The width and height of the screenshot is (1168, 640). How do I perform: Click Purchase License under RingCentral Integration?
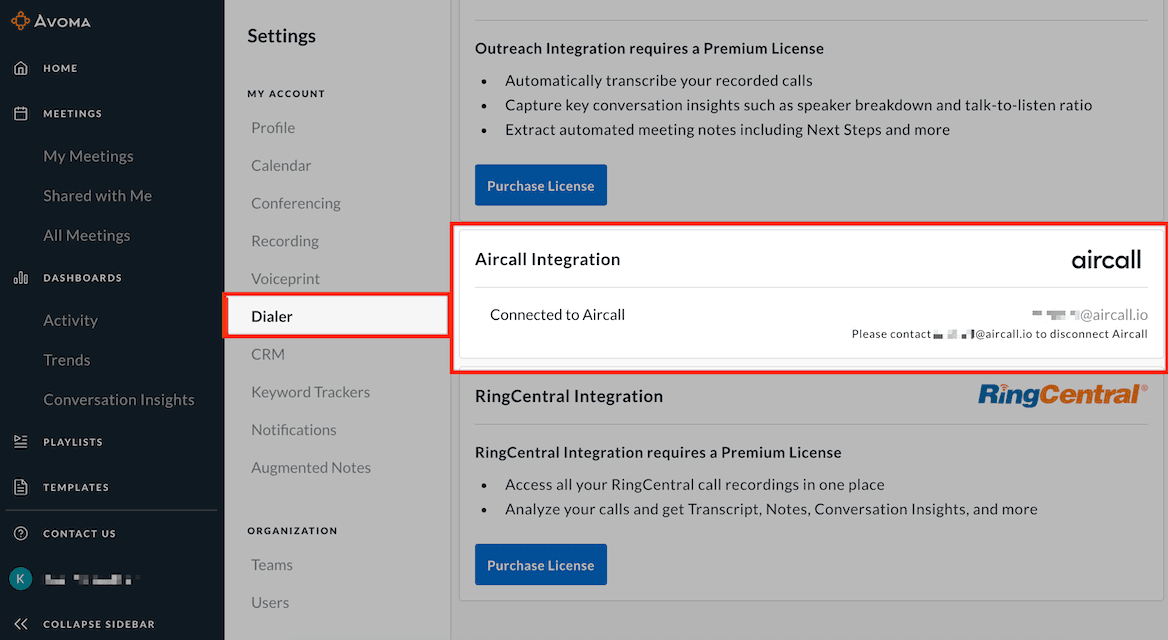coord(540,565)
